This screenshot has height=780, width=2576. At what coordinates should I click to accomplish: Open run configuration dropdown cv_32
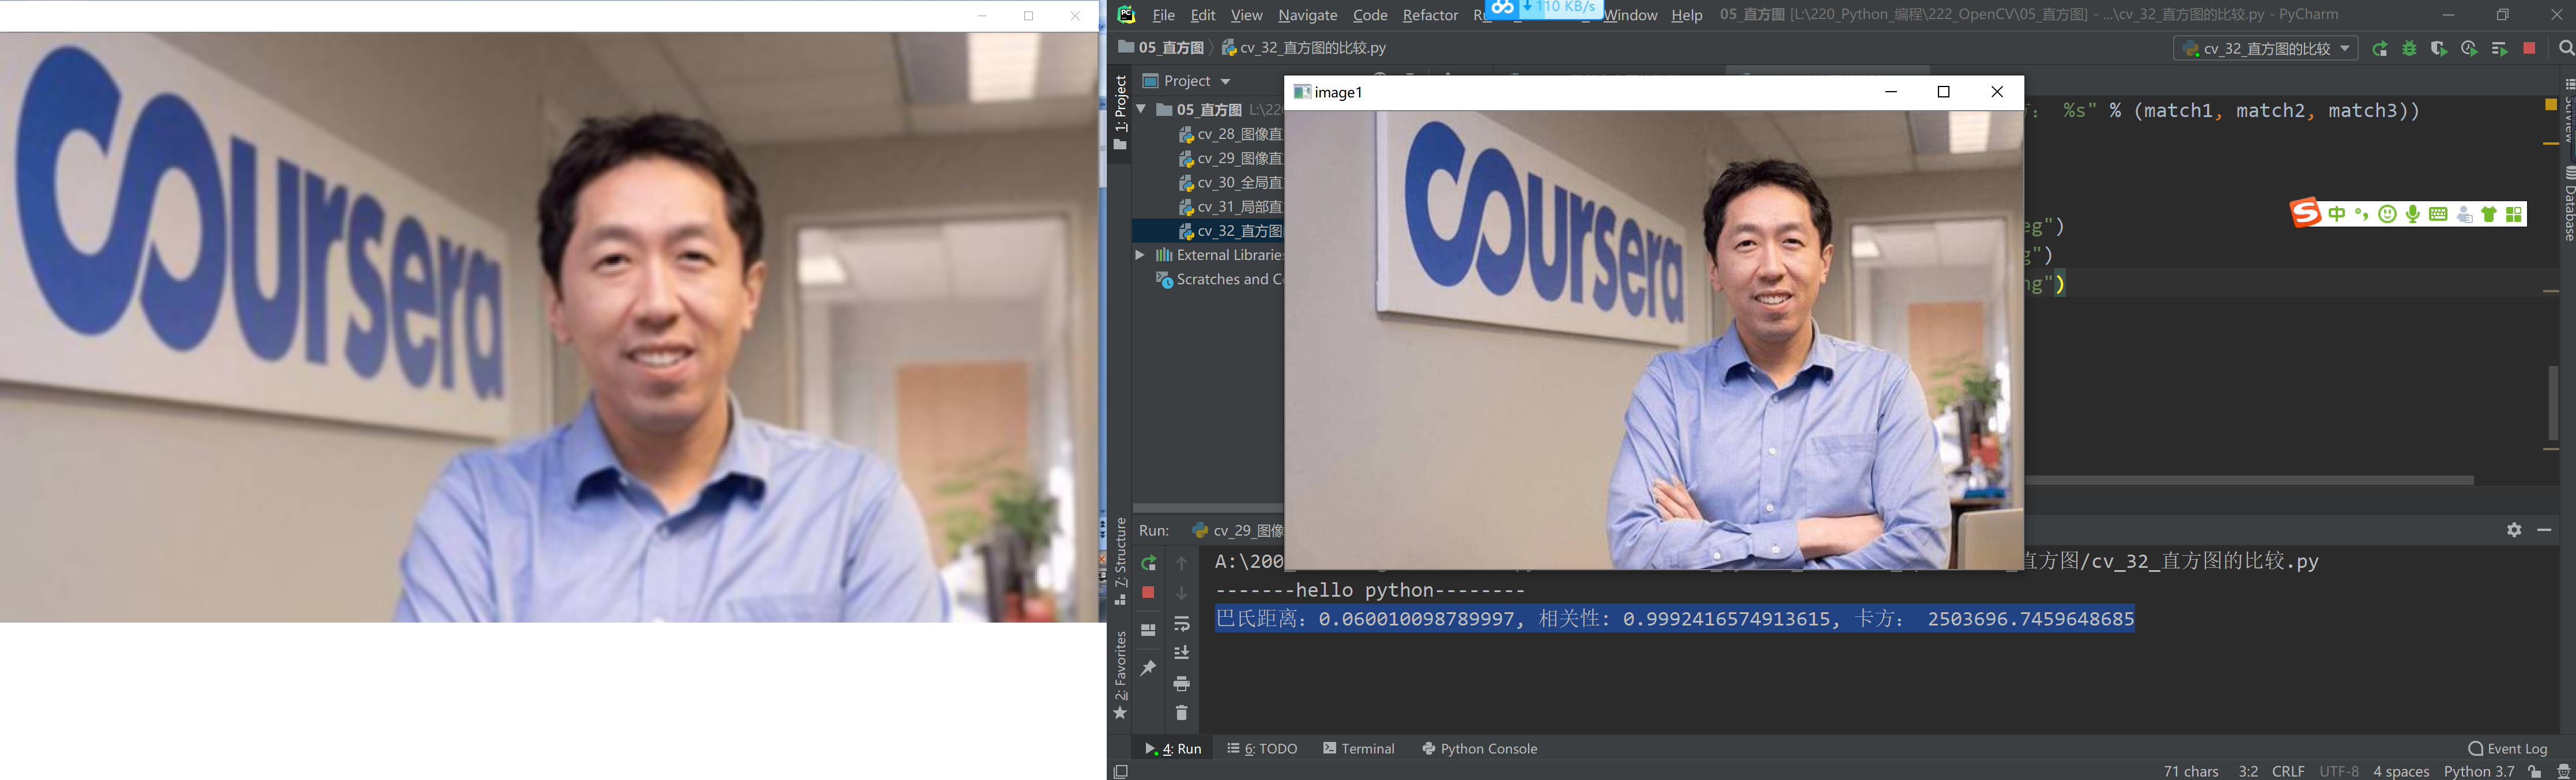pyautogui.click(x=2265, y=48)
